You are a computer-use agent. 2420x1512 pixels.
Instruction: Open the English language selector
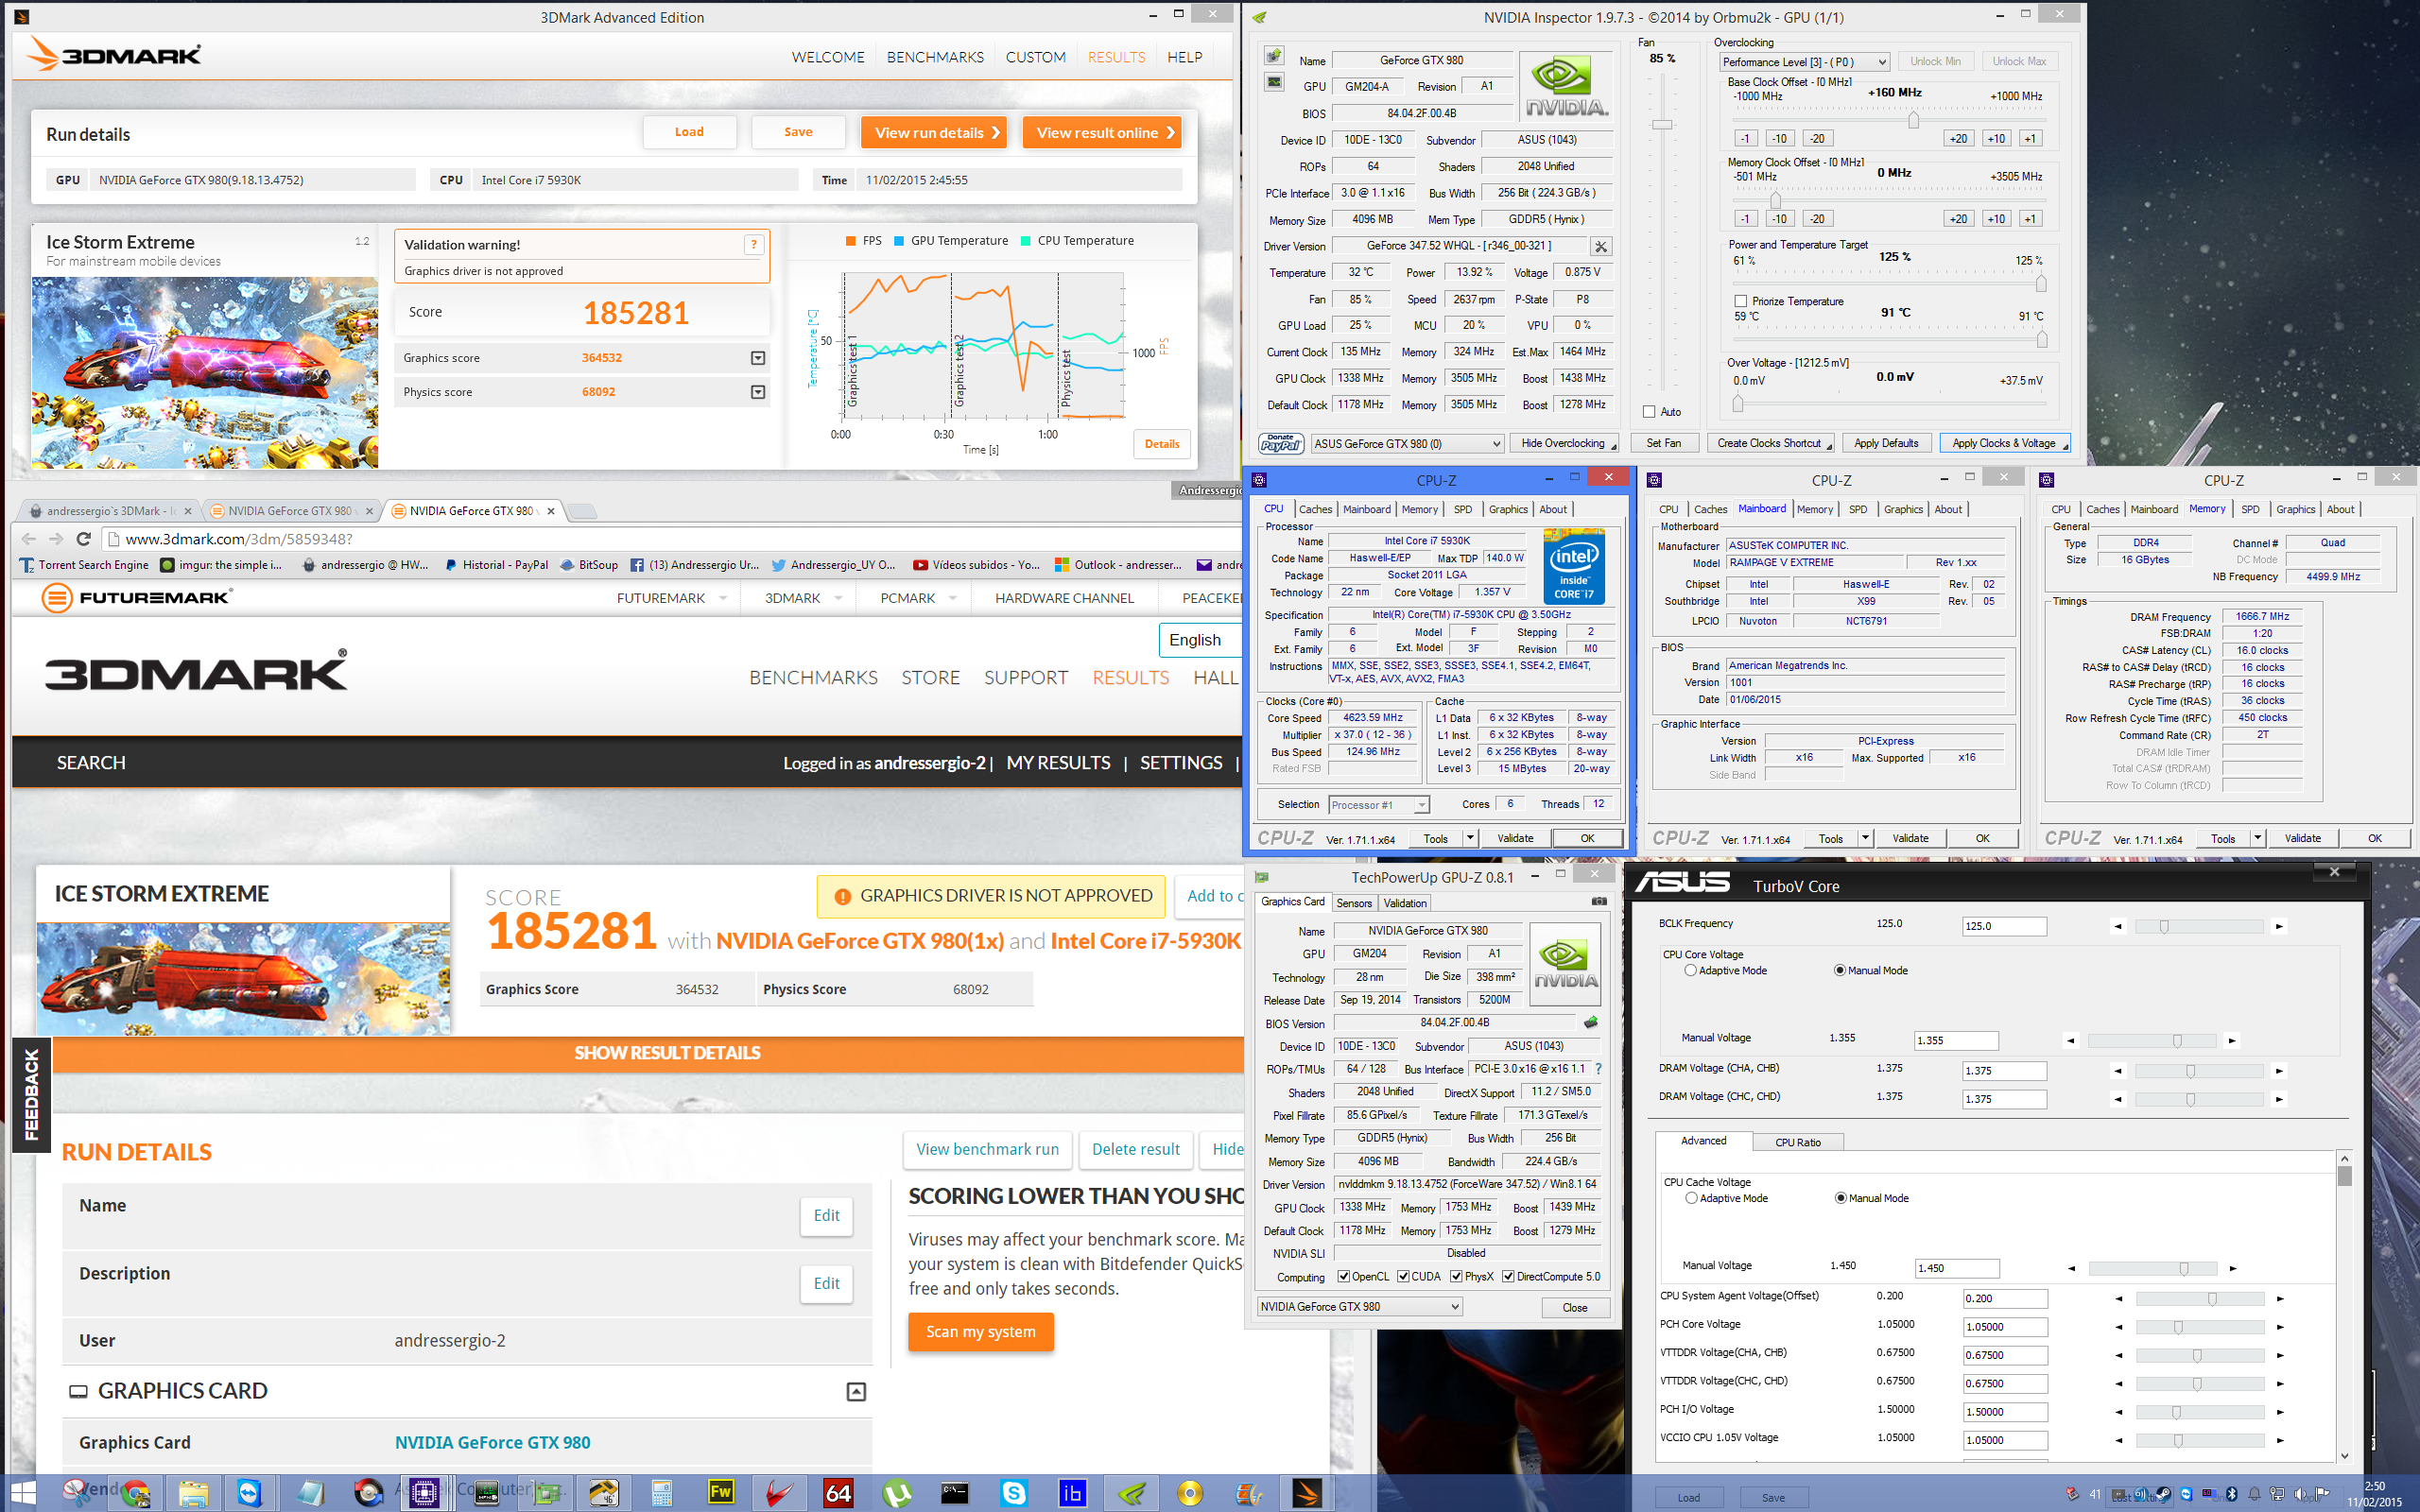(x=1200, y=640)
